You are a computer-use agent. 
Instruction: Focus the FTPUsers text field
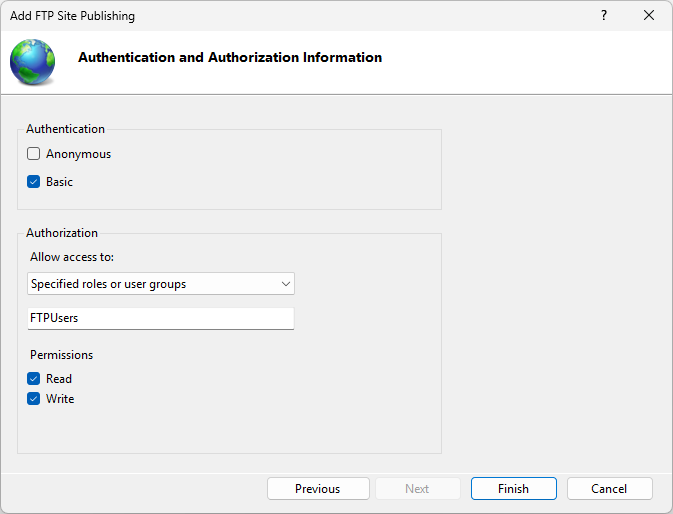point(161,318)
